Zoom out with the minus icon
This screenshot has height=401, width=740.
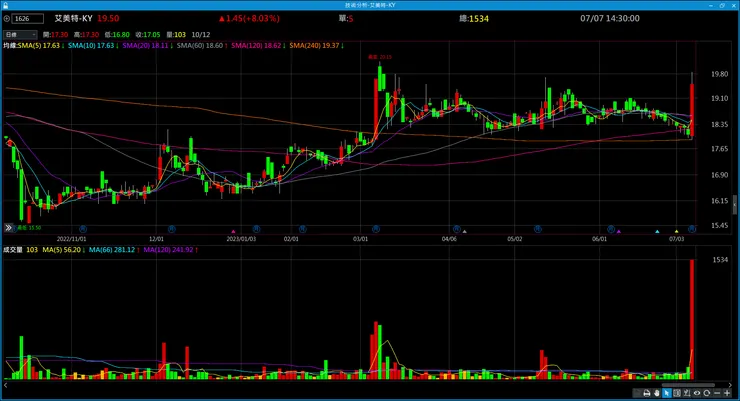tap(717, 393)
